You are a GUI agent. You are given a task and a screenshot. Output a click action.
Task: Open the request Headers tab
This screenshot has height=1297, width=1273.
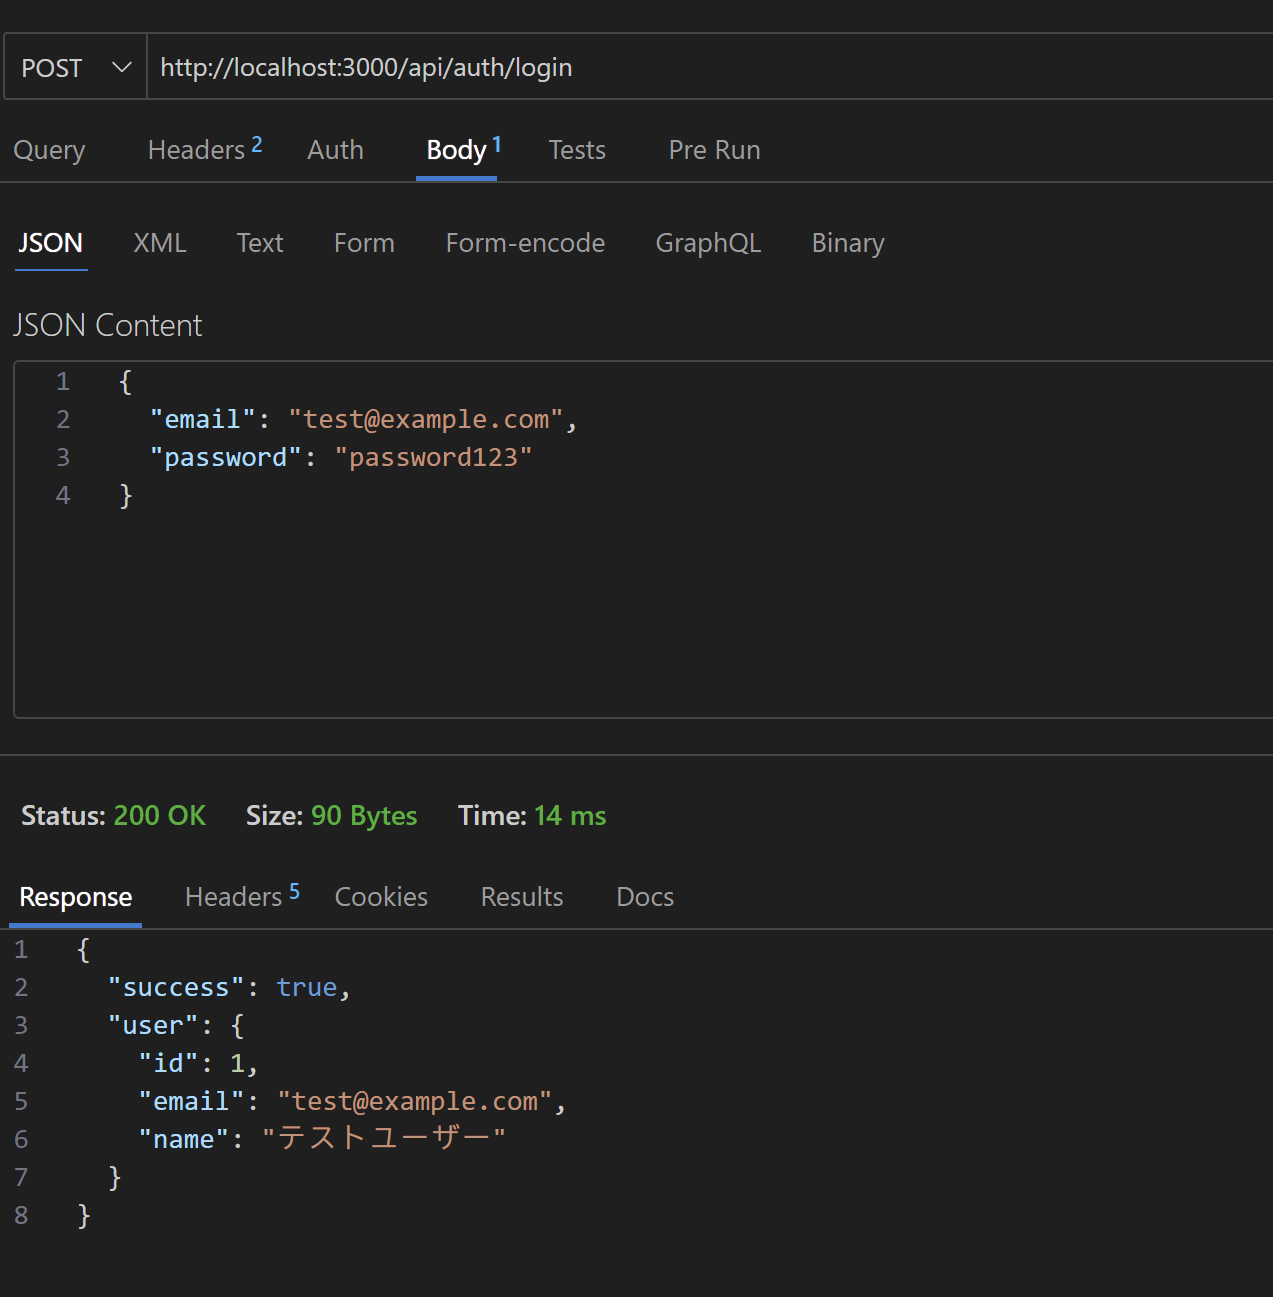(x=205, y=150)
